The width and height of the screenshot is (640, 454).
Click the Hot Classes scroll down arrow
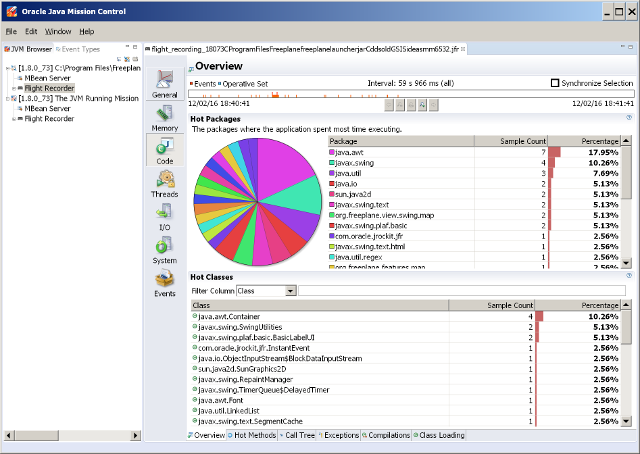click(x=626, y=421)
